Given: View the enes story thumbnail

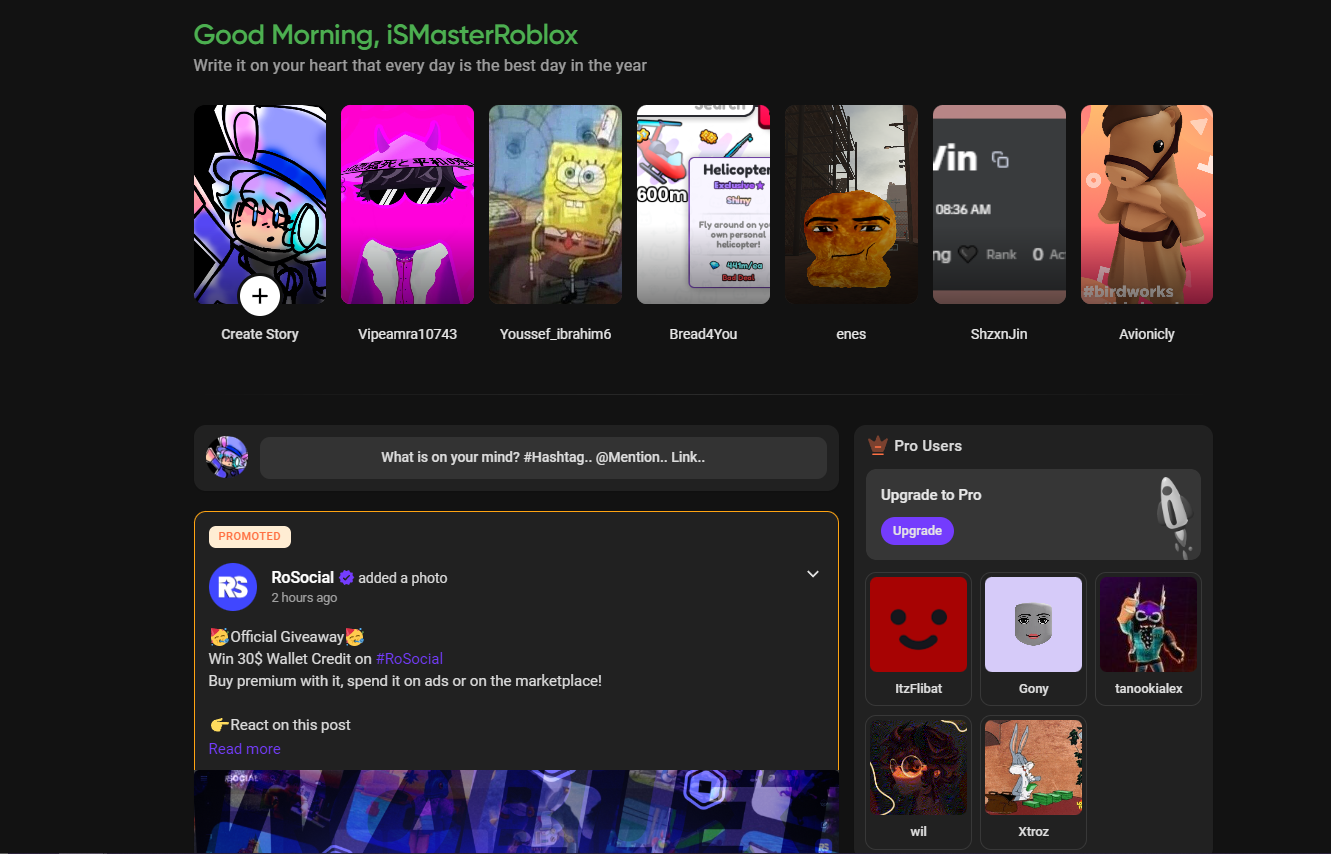Looking at the screenshot, I should [851, 204].
